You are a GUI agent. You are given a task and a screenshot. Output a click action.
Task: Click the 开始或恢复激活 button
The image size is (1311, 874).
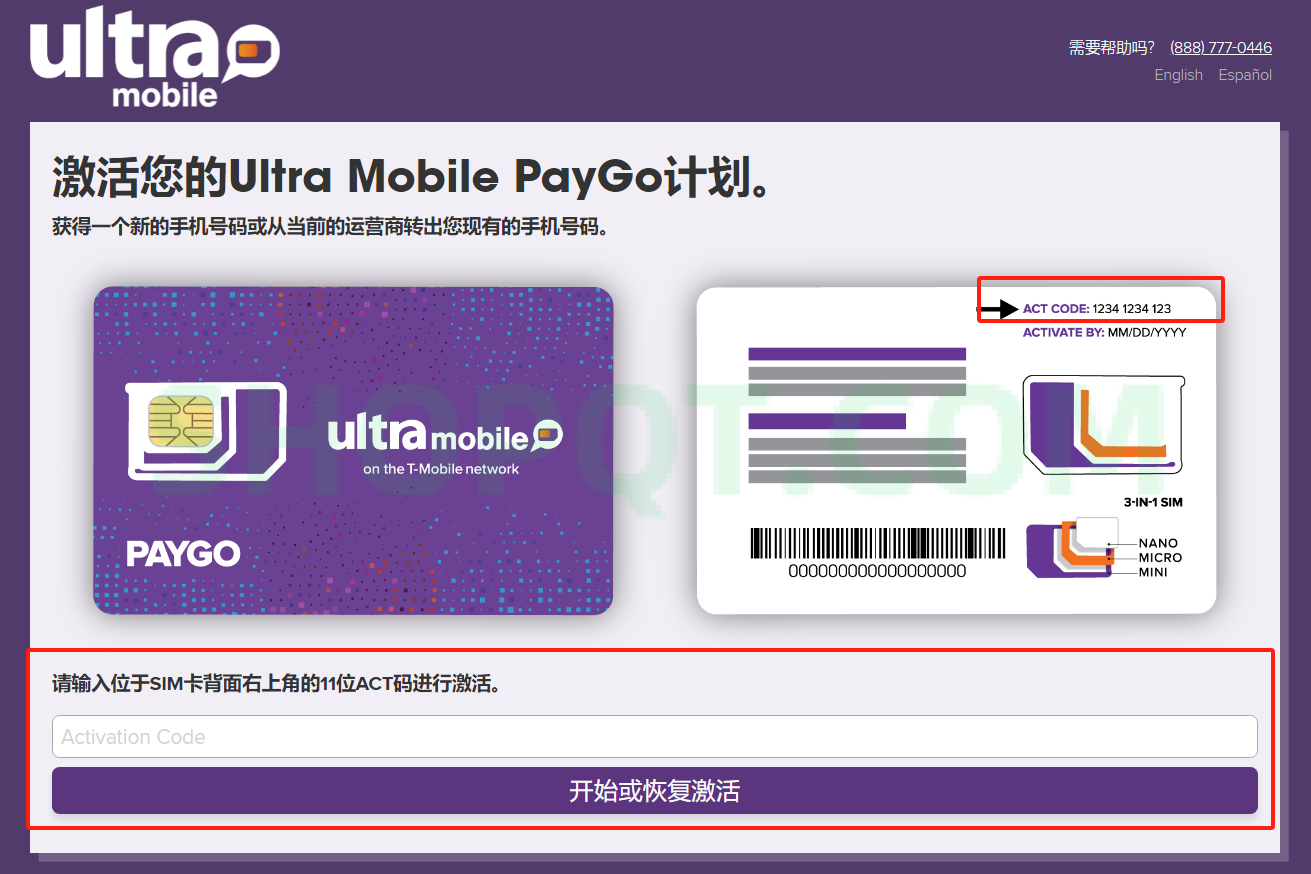654,791
